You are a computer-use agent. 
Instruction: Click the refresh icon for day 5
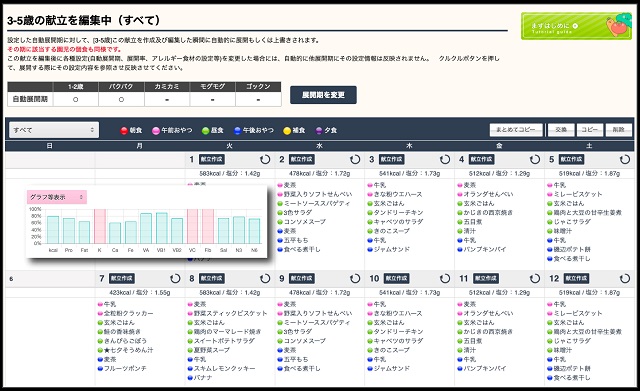click(625, 160)
